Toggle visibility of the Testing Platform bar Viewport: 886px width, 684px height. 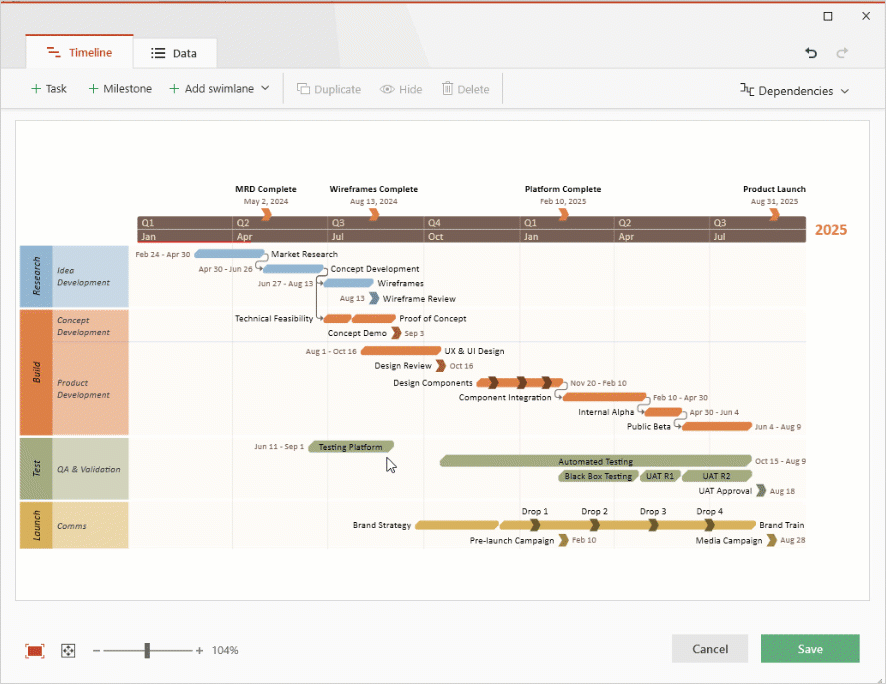(x=351, y=447)
